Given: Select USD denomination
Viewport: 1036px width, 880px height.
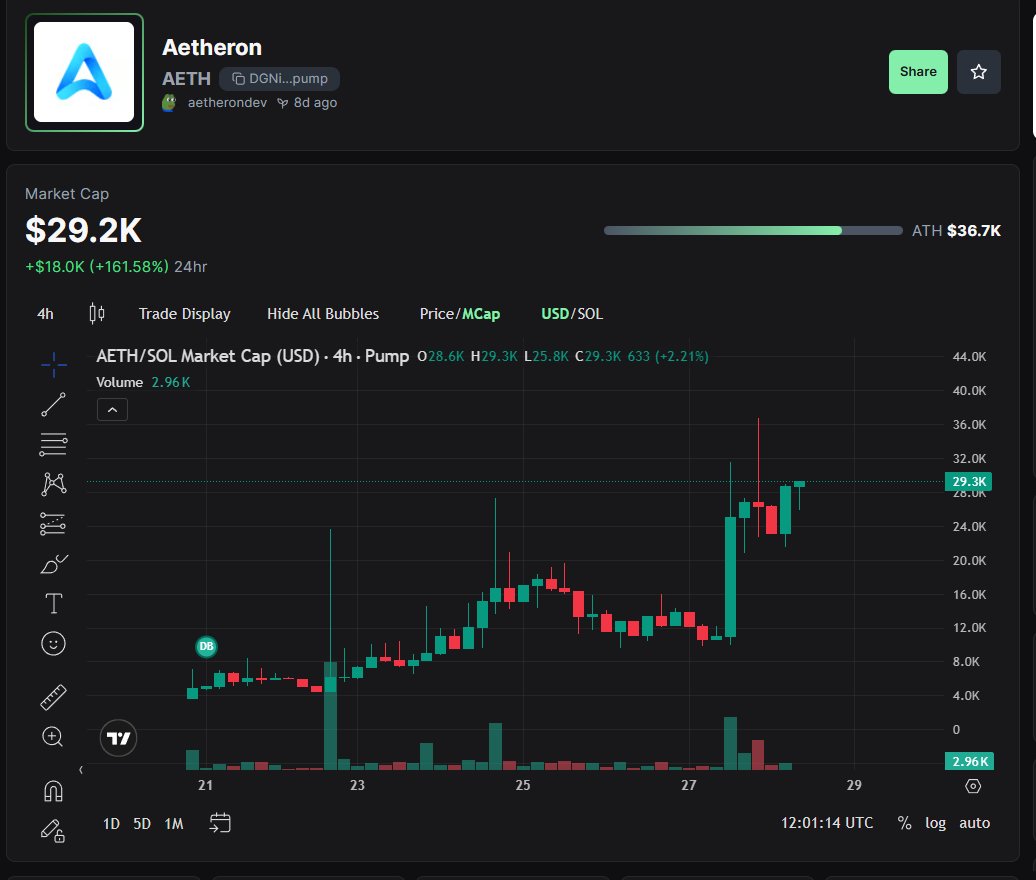Looking at the screenshot, I should pos(555,314).
